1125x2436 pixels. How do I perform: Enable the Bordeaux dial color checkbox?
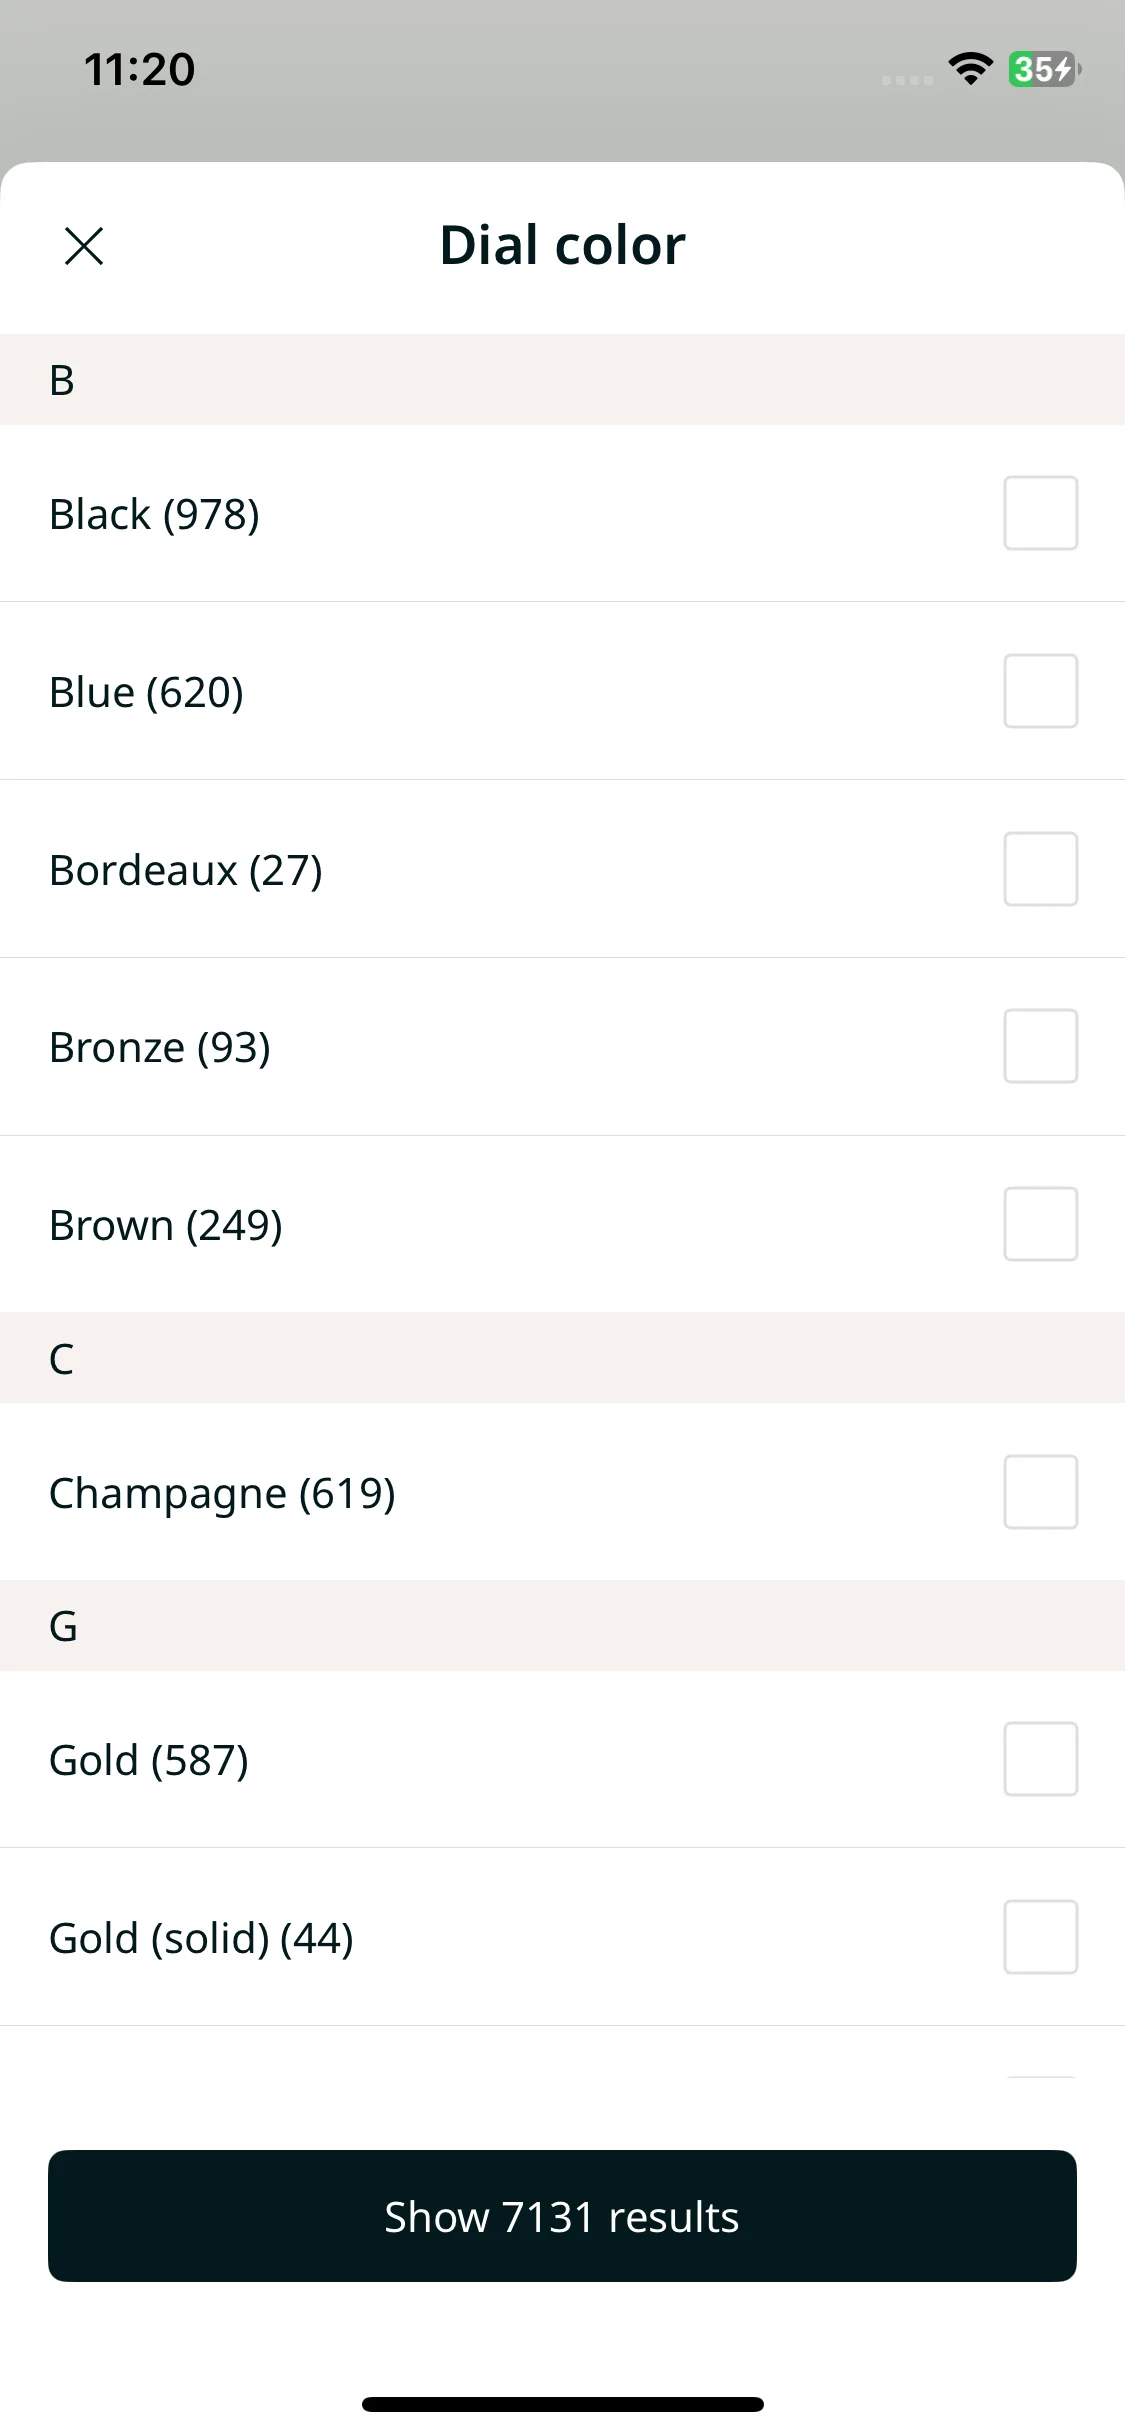(x=1040, y=869)
